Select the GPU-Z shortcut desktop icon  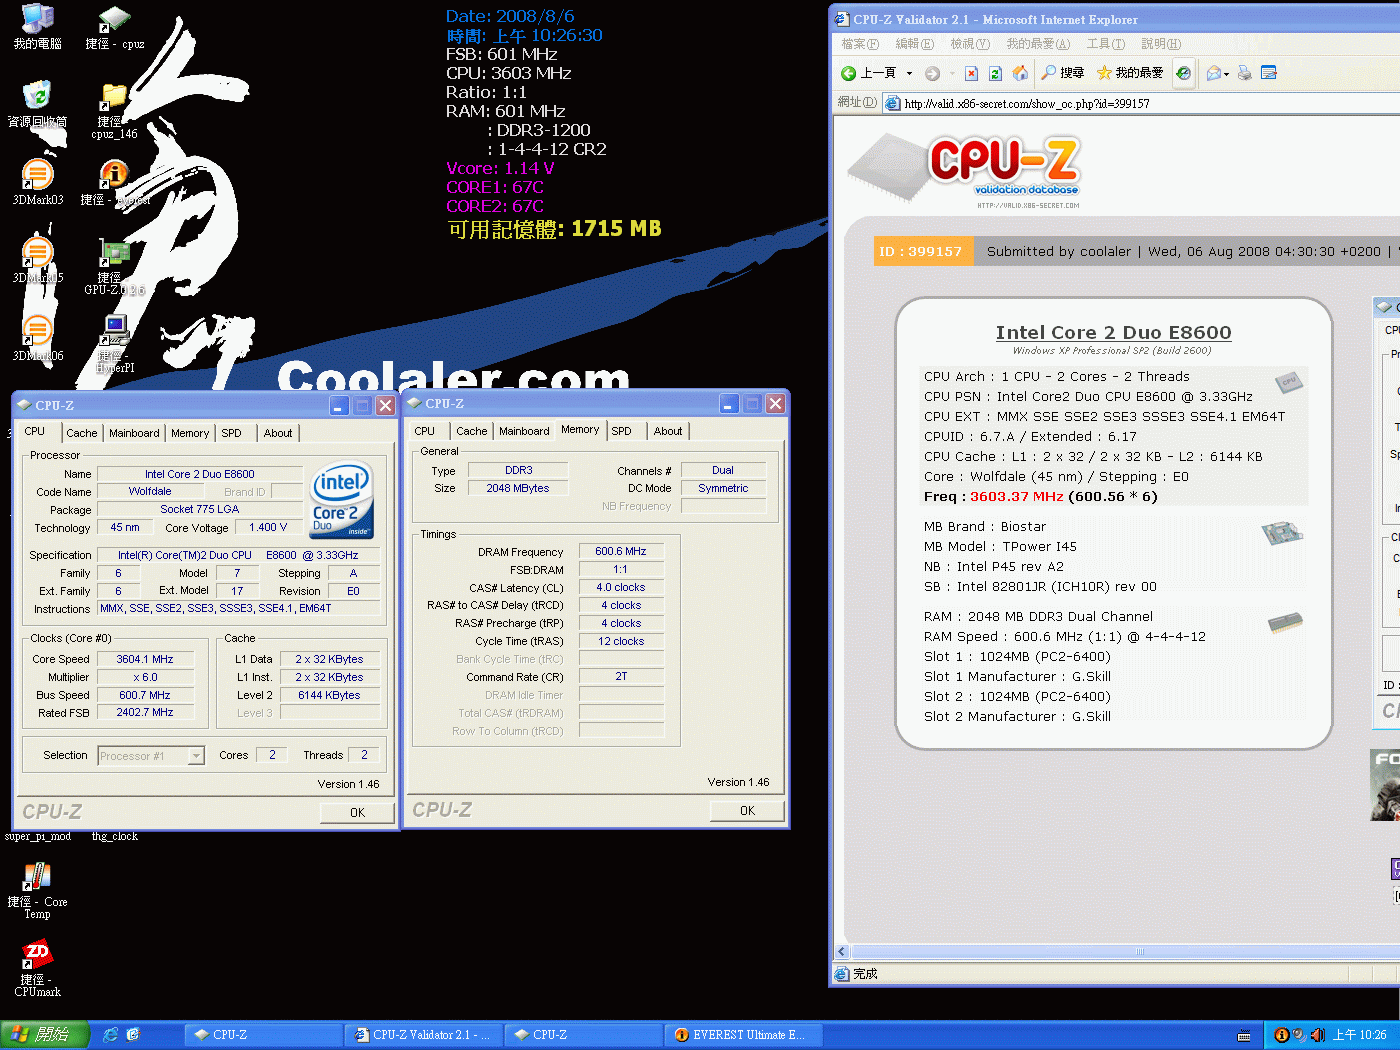pos(114,266)
